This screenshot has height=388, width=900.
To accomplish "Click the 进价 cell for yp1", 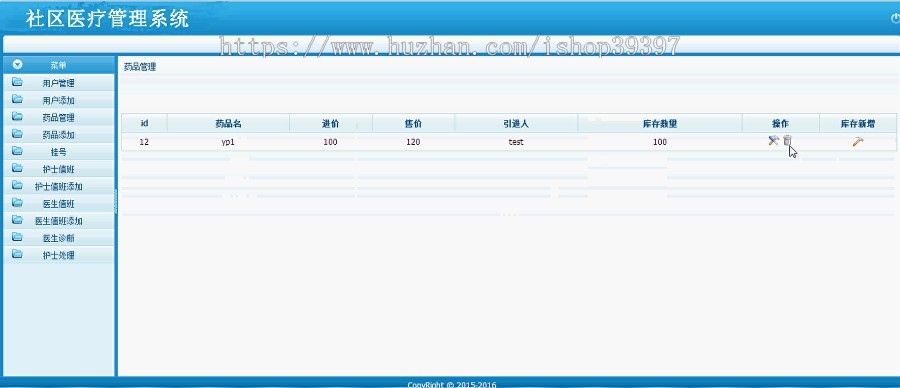I will 331,142.
